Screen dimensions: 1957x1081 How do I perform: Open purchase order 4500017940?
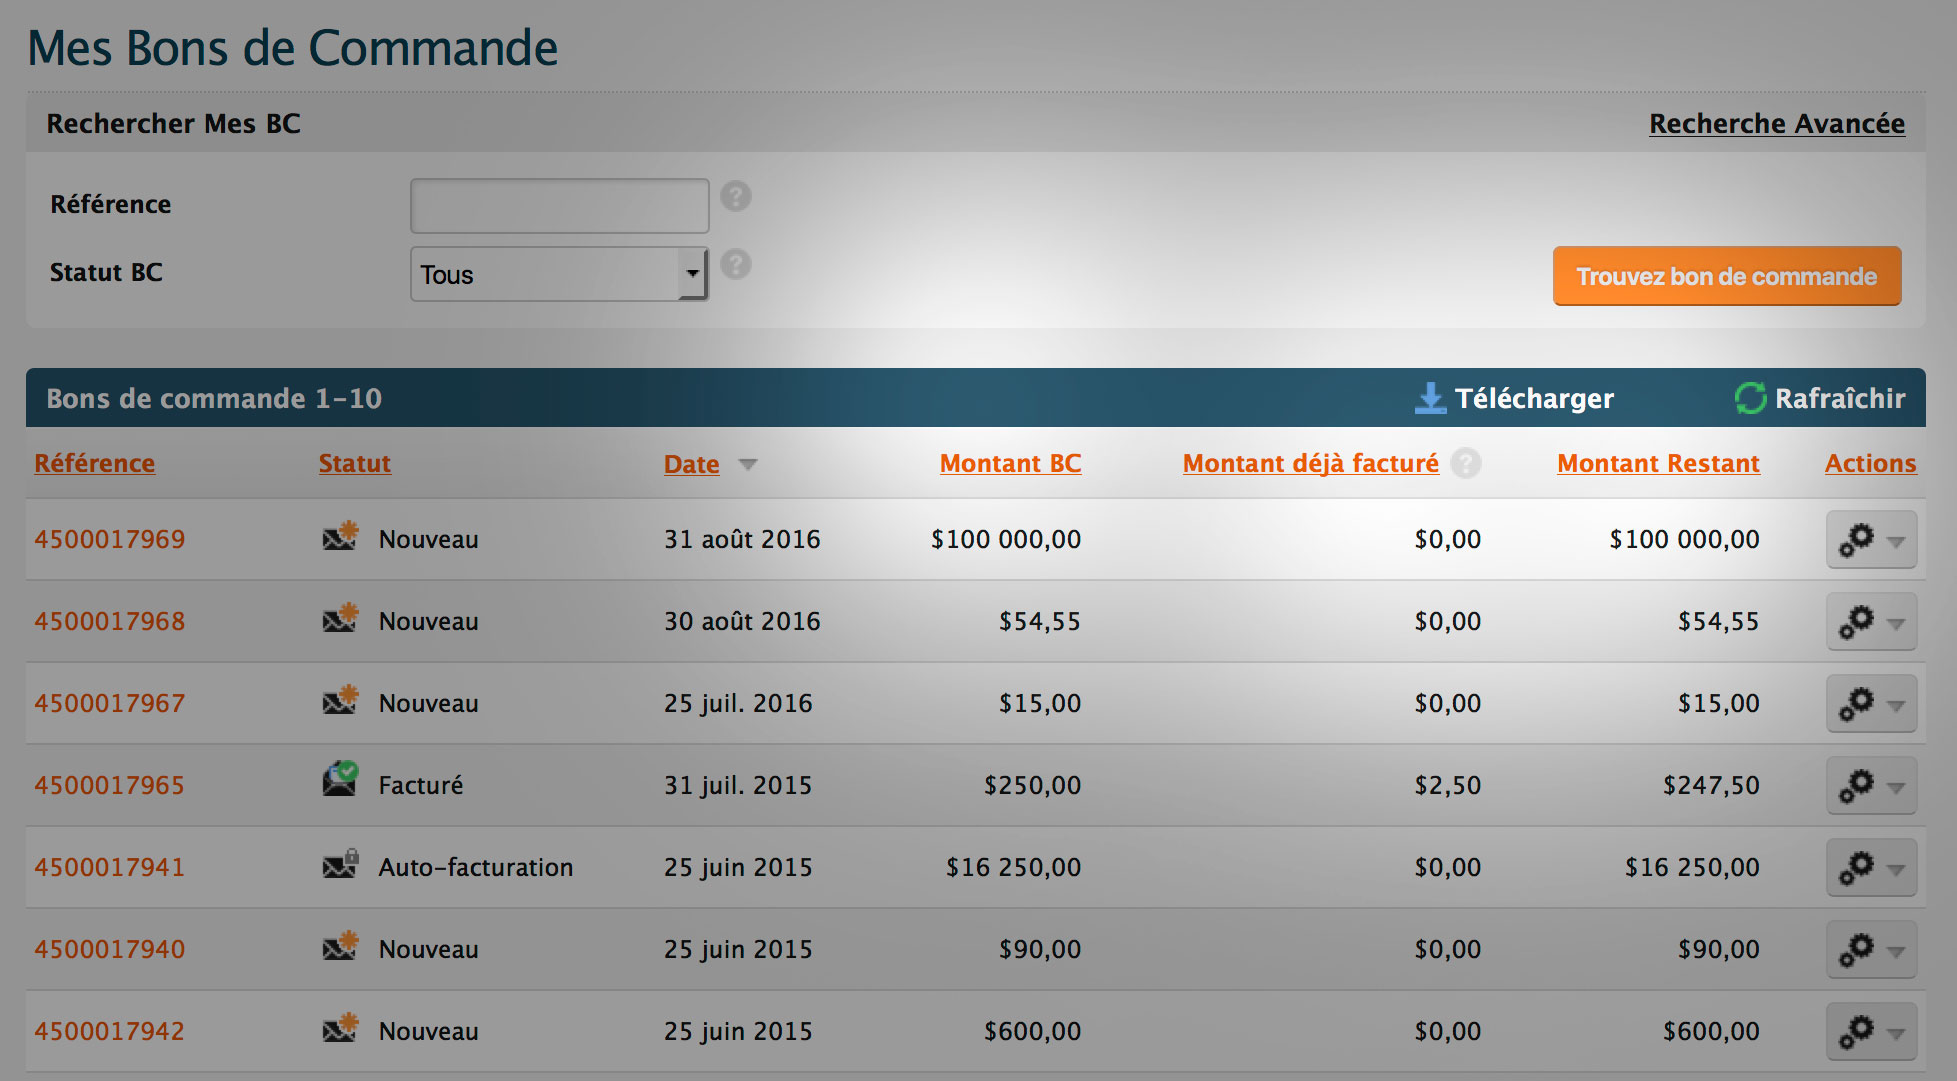pos(110,949)
